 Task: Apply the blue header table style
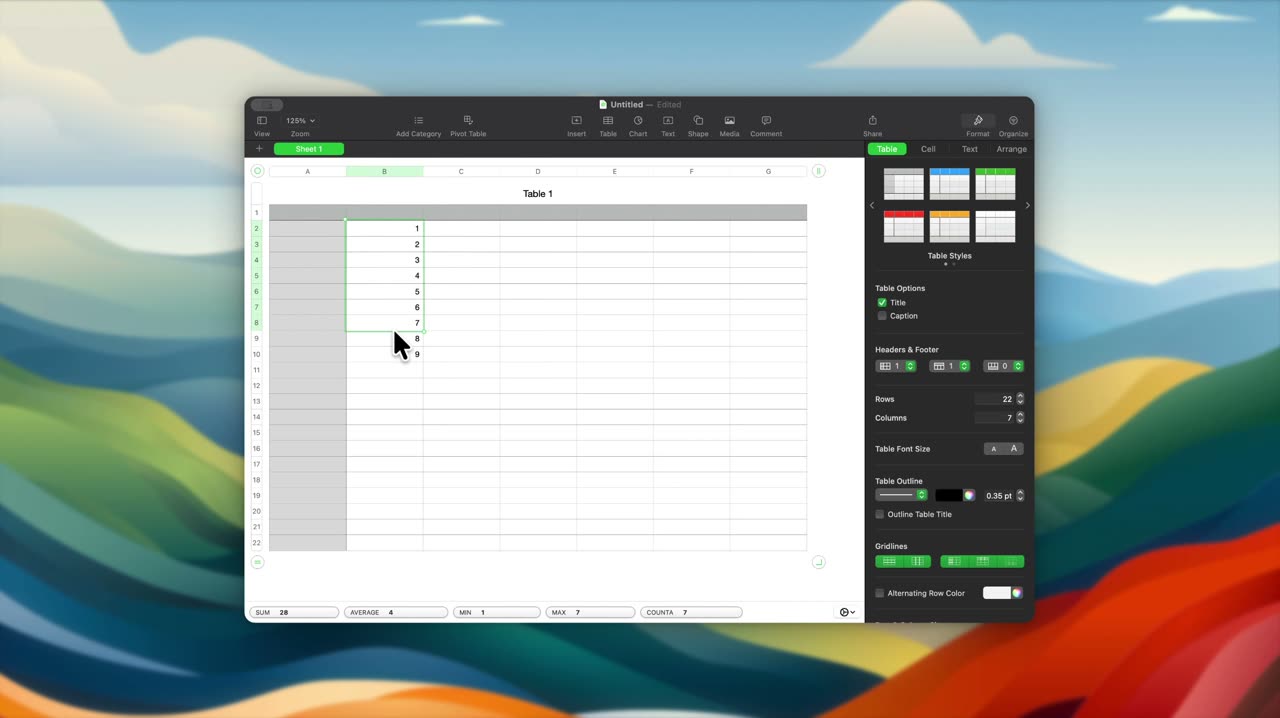pyautogui.click(x=949, y=184)
